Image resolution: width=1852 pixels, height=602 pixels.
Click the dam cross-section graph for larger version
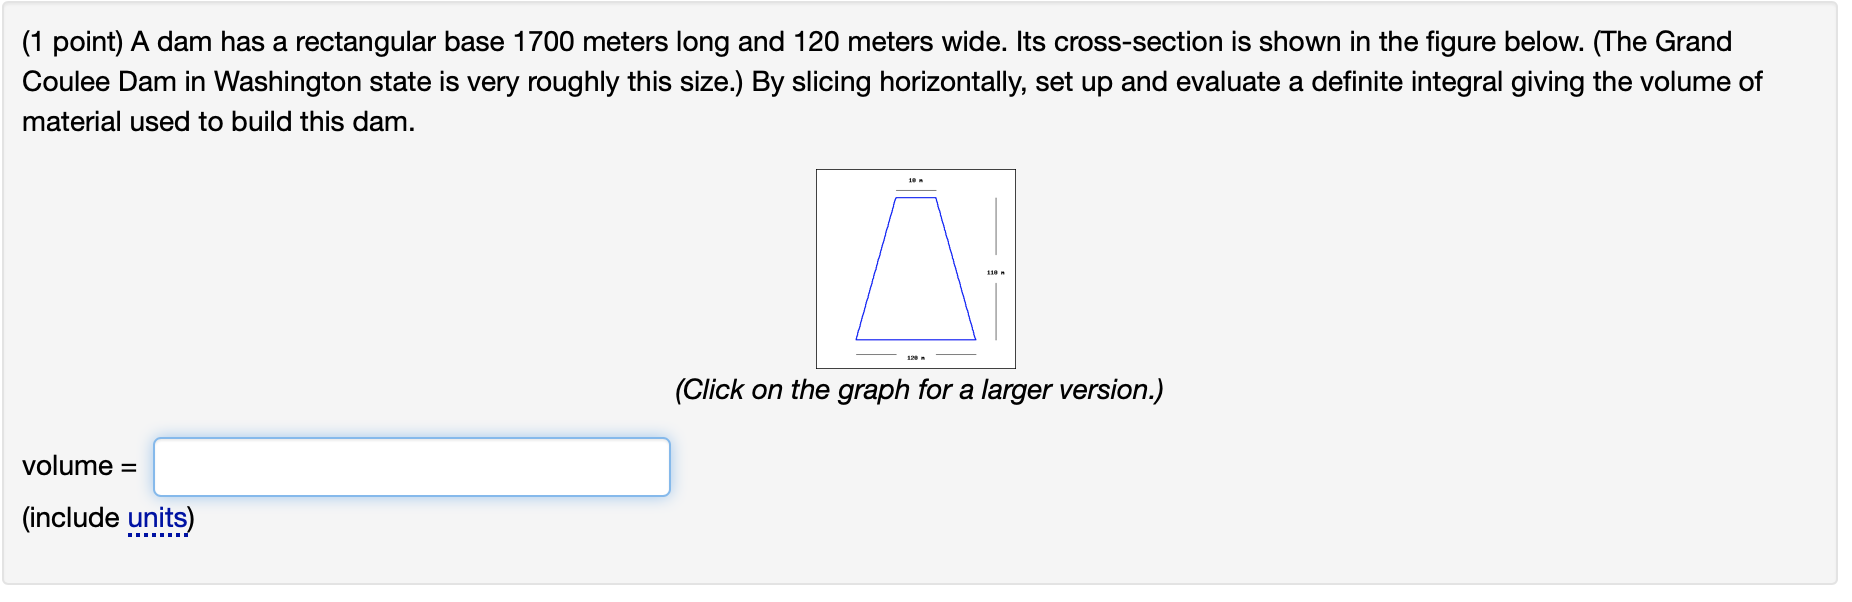pyautogui.click(x=915, y=270)
